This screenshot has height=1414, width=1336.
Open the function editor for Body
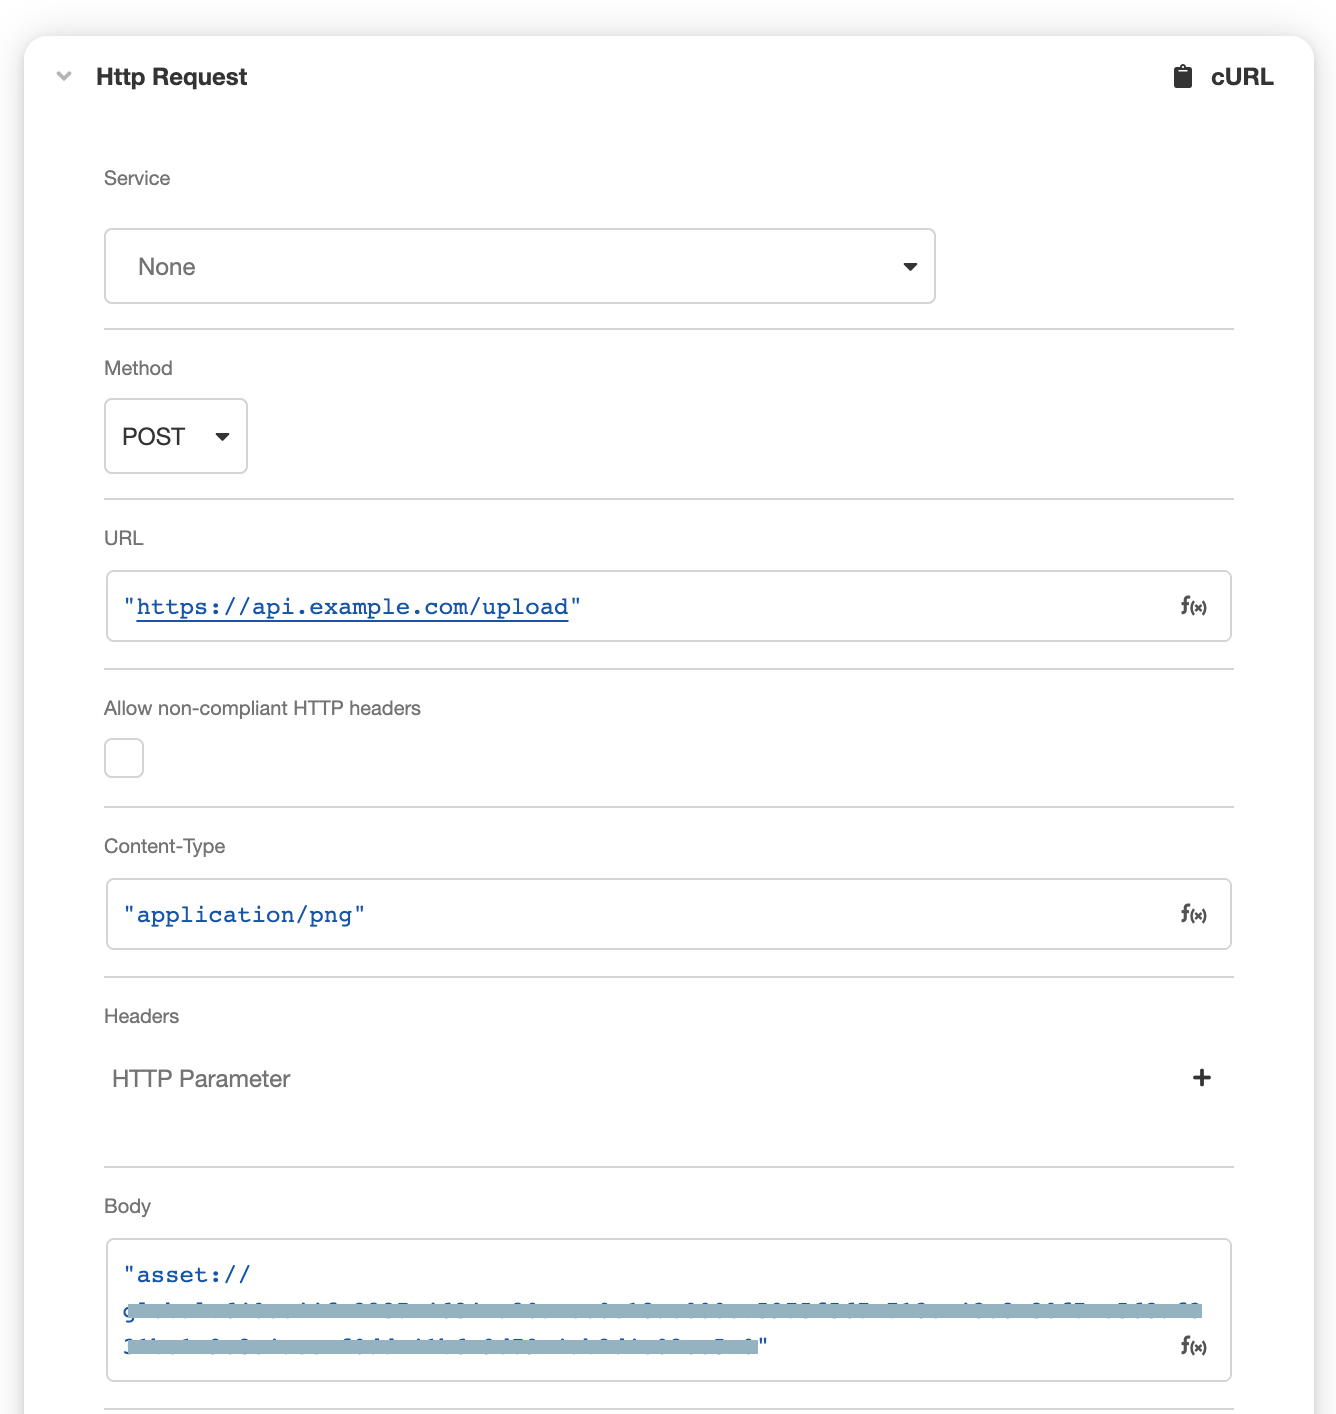[x=1193, y=1346]
